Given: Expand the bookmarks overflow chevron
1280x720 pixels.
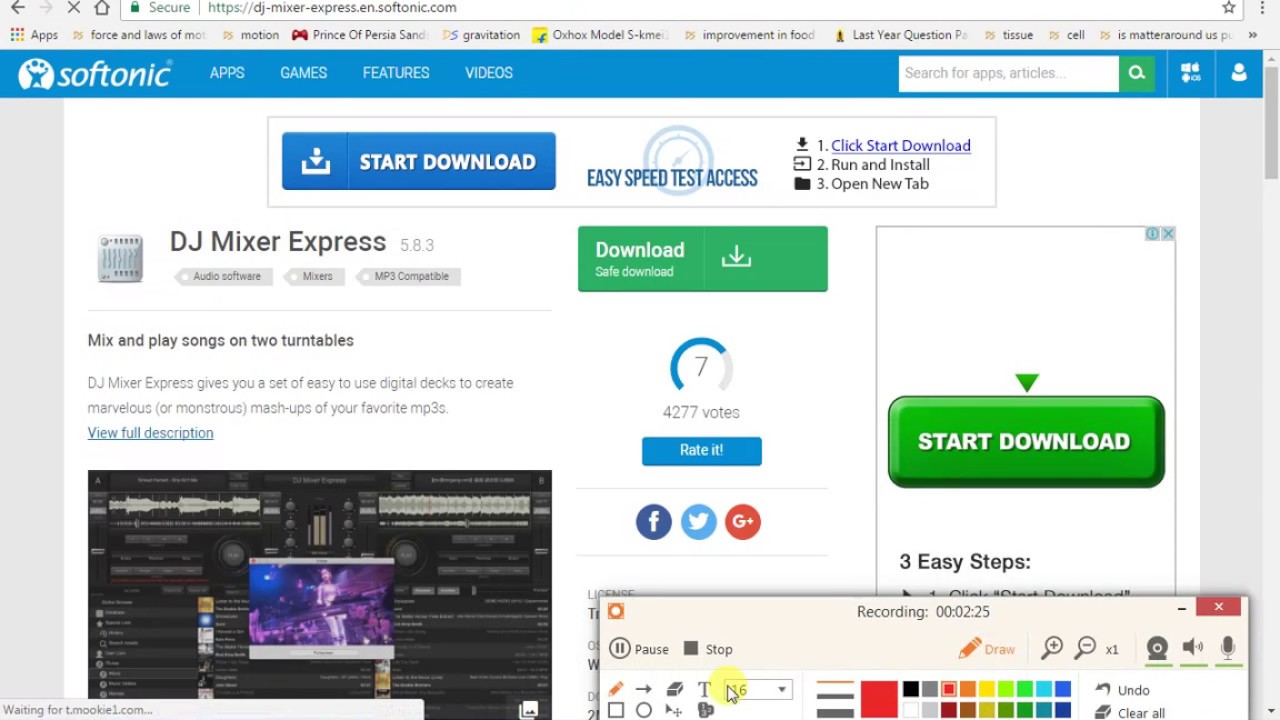Looking at the screenshot, I should pyautogui.click(x=1253, y=35).
